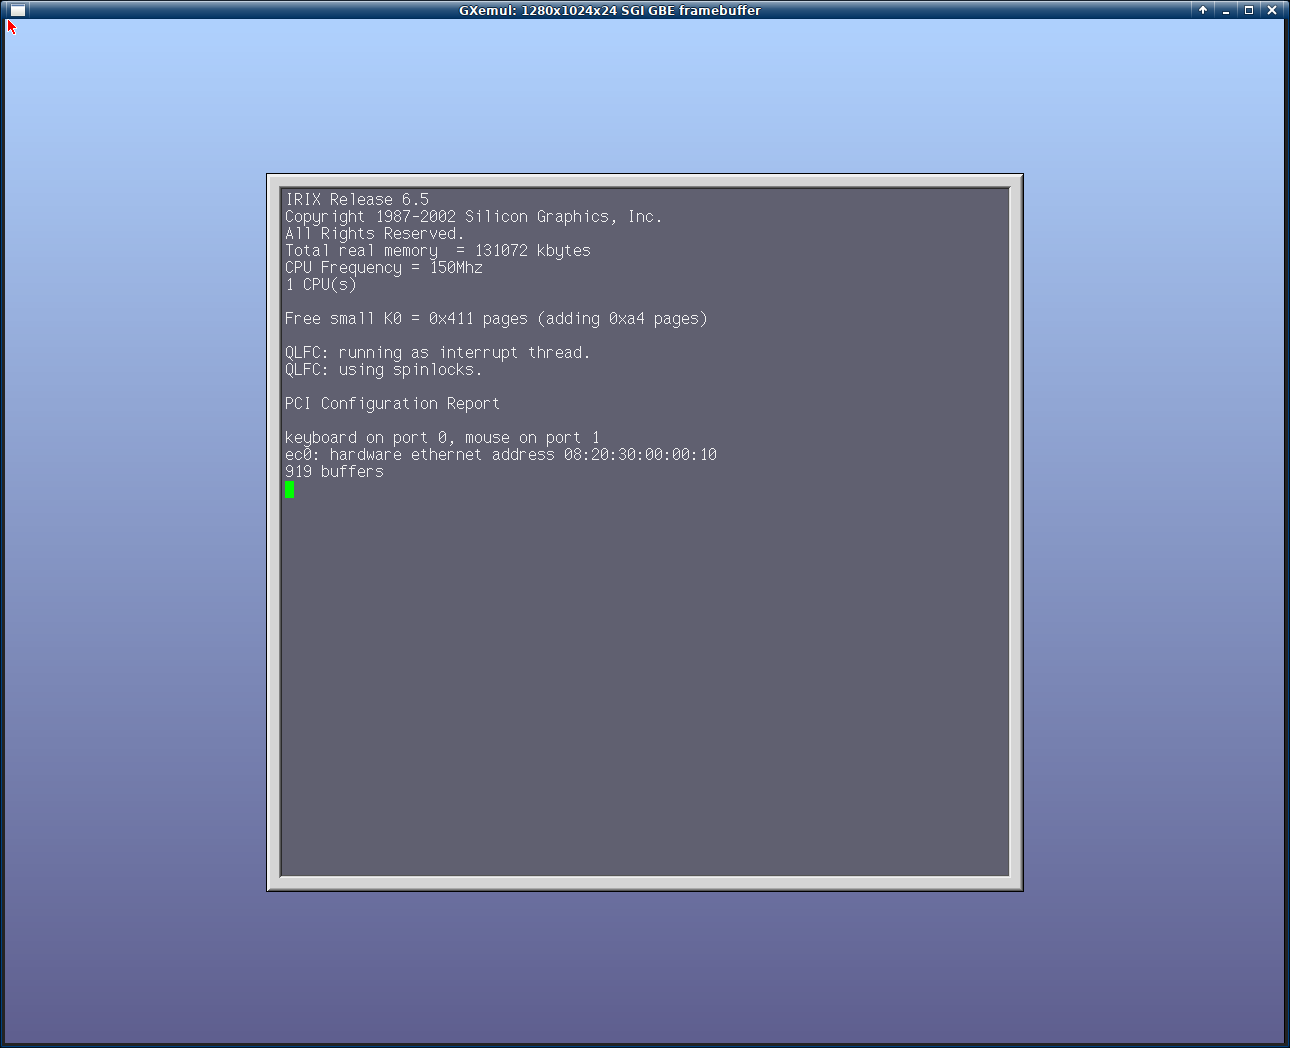Click the green console cursor block
Image resolution: width=1290 pixels, height=1048 pixels.
point(290,489)
